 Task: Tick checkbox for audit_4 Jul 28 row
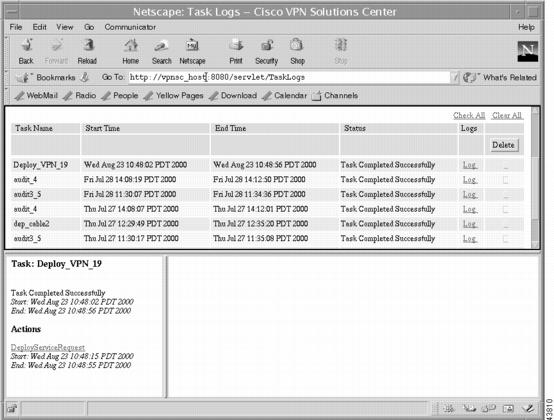point(506,180)
